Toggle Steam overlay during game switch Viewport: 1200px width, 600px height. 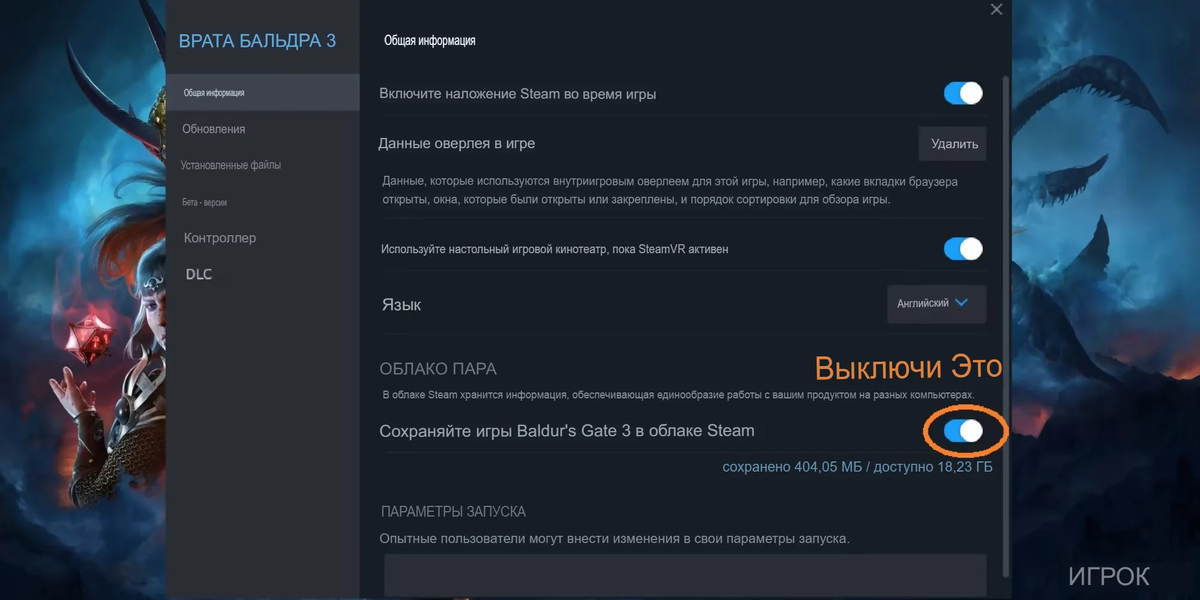point(963,93)
